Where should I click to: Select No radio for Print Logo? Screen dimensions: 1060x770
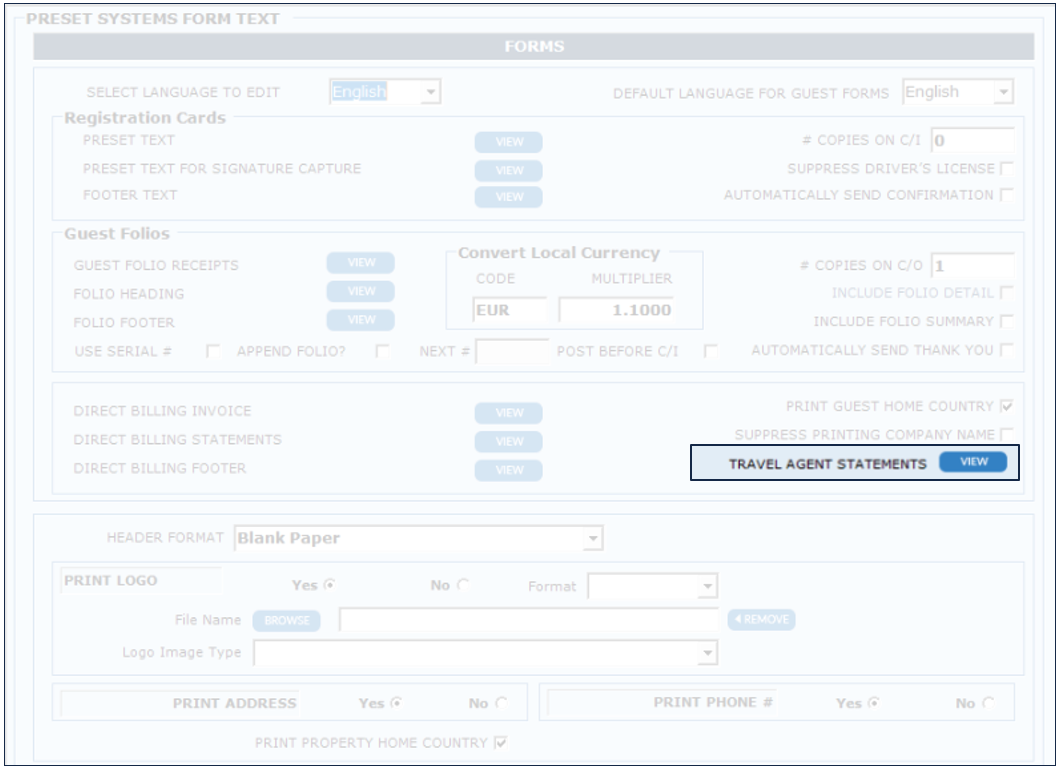462,586
